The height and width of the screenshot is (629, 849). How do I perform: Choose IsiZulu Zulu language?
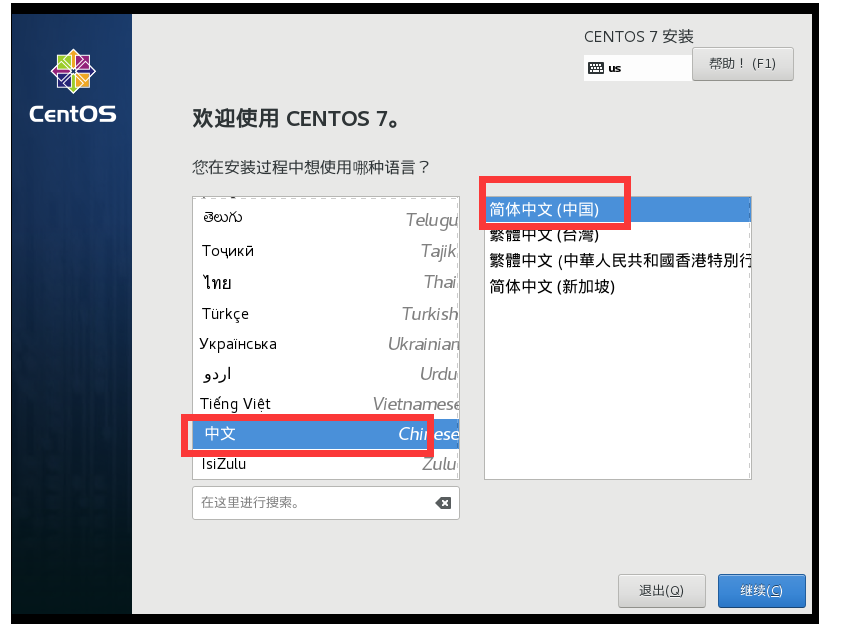[x=326, y=464]
